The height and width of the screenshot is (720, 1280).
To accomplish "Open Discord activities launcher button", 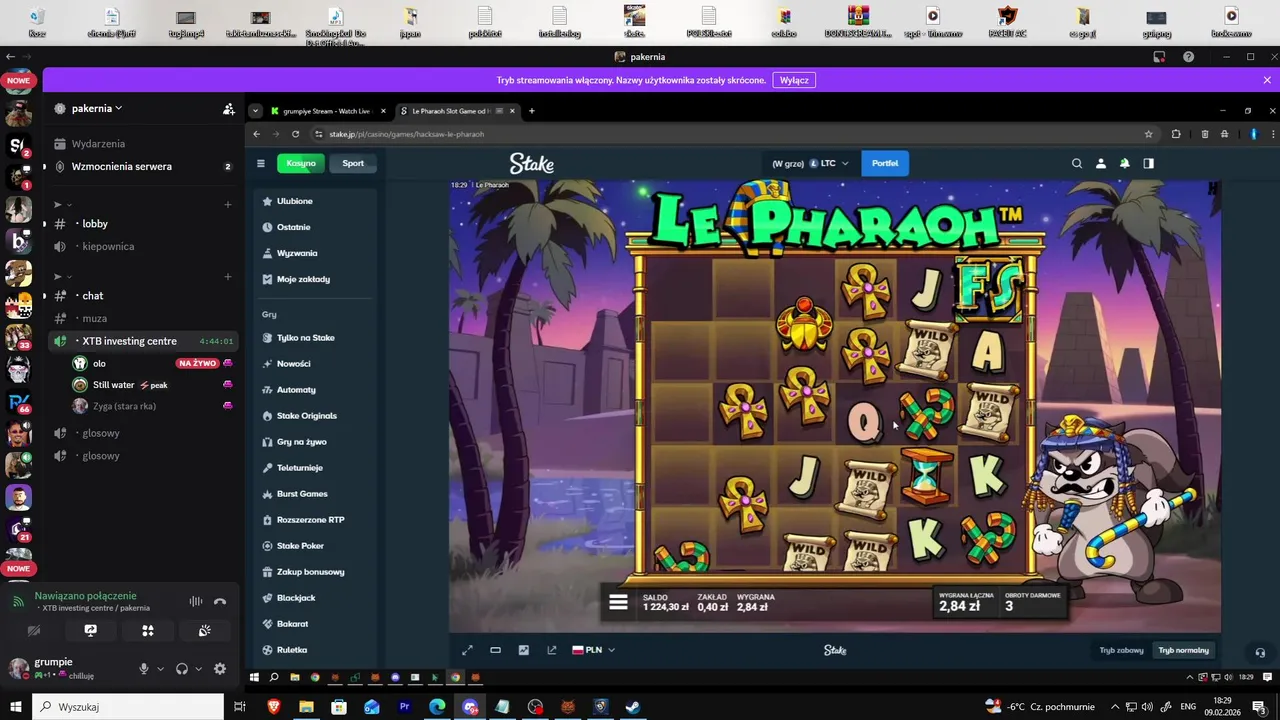I will click(148, 631).
